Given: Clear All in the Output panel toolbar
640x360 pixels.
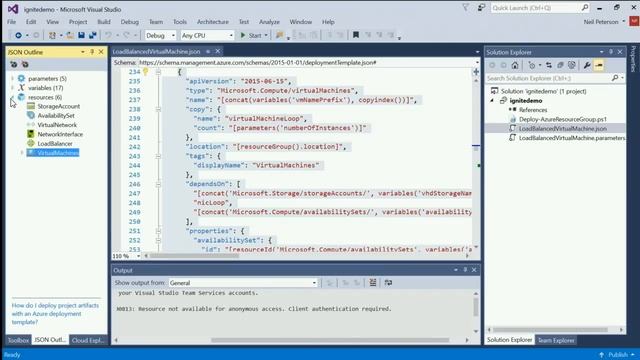Looking at the screenshot, I should pyautogui.click(x=373, y=283).
